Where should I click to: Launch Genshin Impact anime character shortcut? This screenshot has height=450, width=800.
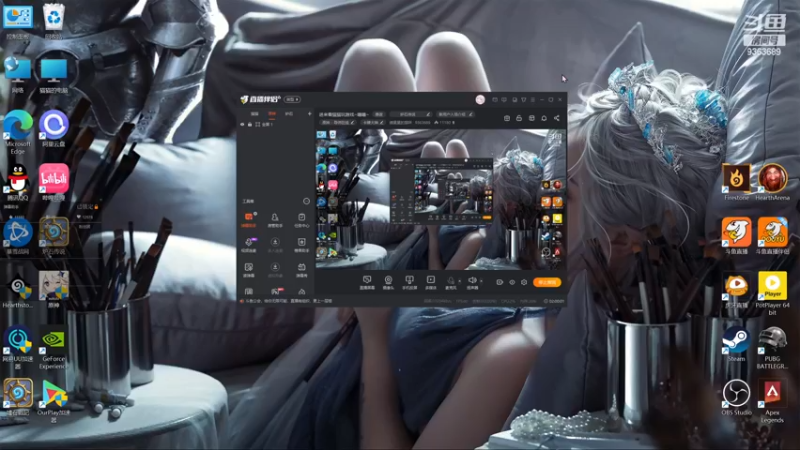(x=54, y=290)
